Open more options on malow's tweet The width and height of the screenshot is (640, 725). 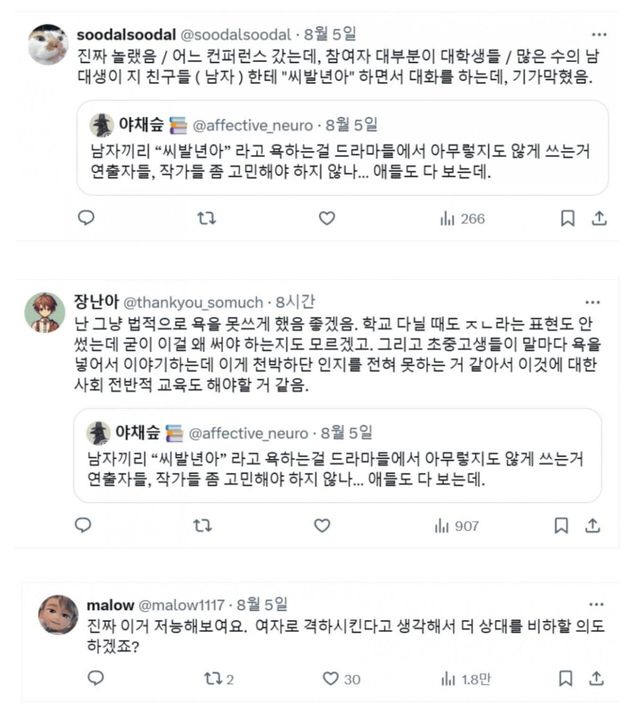598,605
